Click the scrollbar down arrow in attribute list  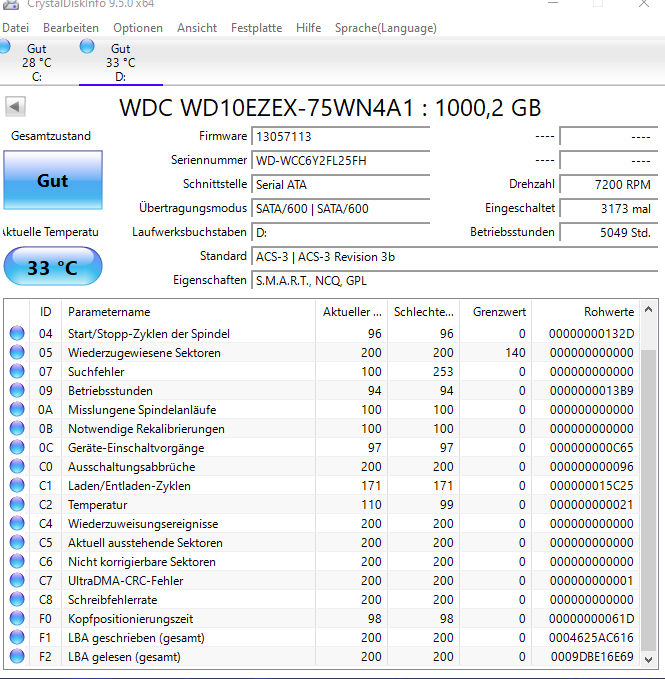(648, 660)
